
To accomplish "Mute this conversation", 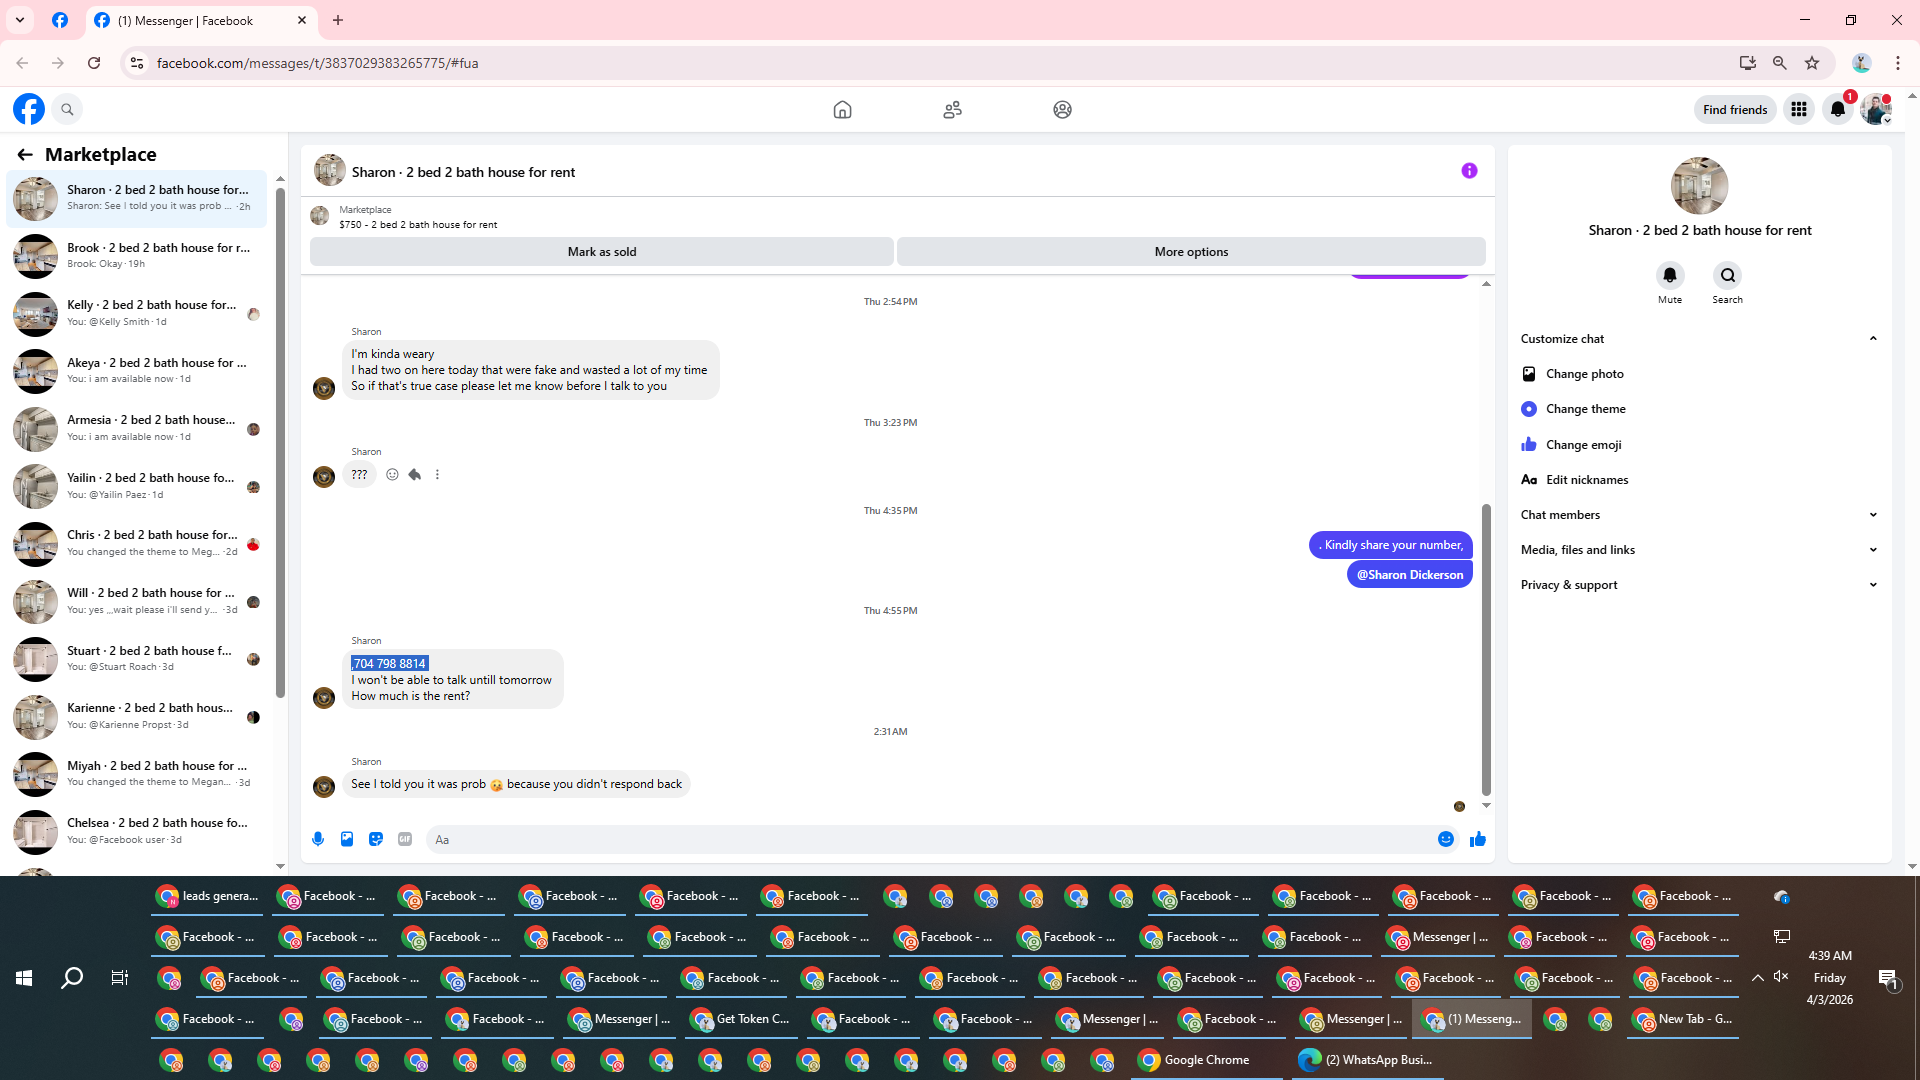I will (1669, 276).
